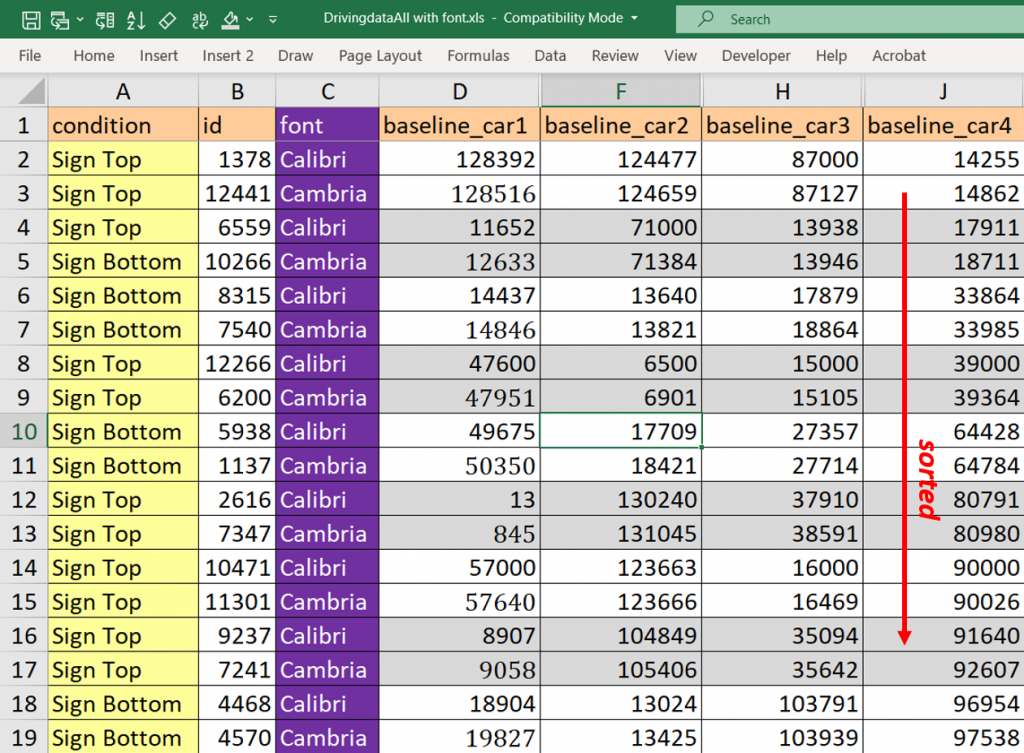
Task: Open the switch windows dropdown arrow
Action: click(80, 20)
